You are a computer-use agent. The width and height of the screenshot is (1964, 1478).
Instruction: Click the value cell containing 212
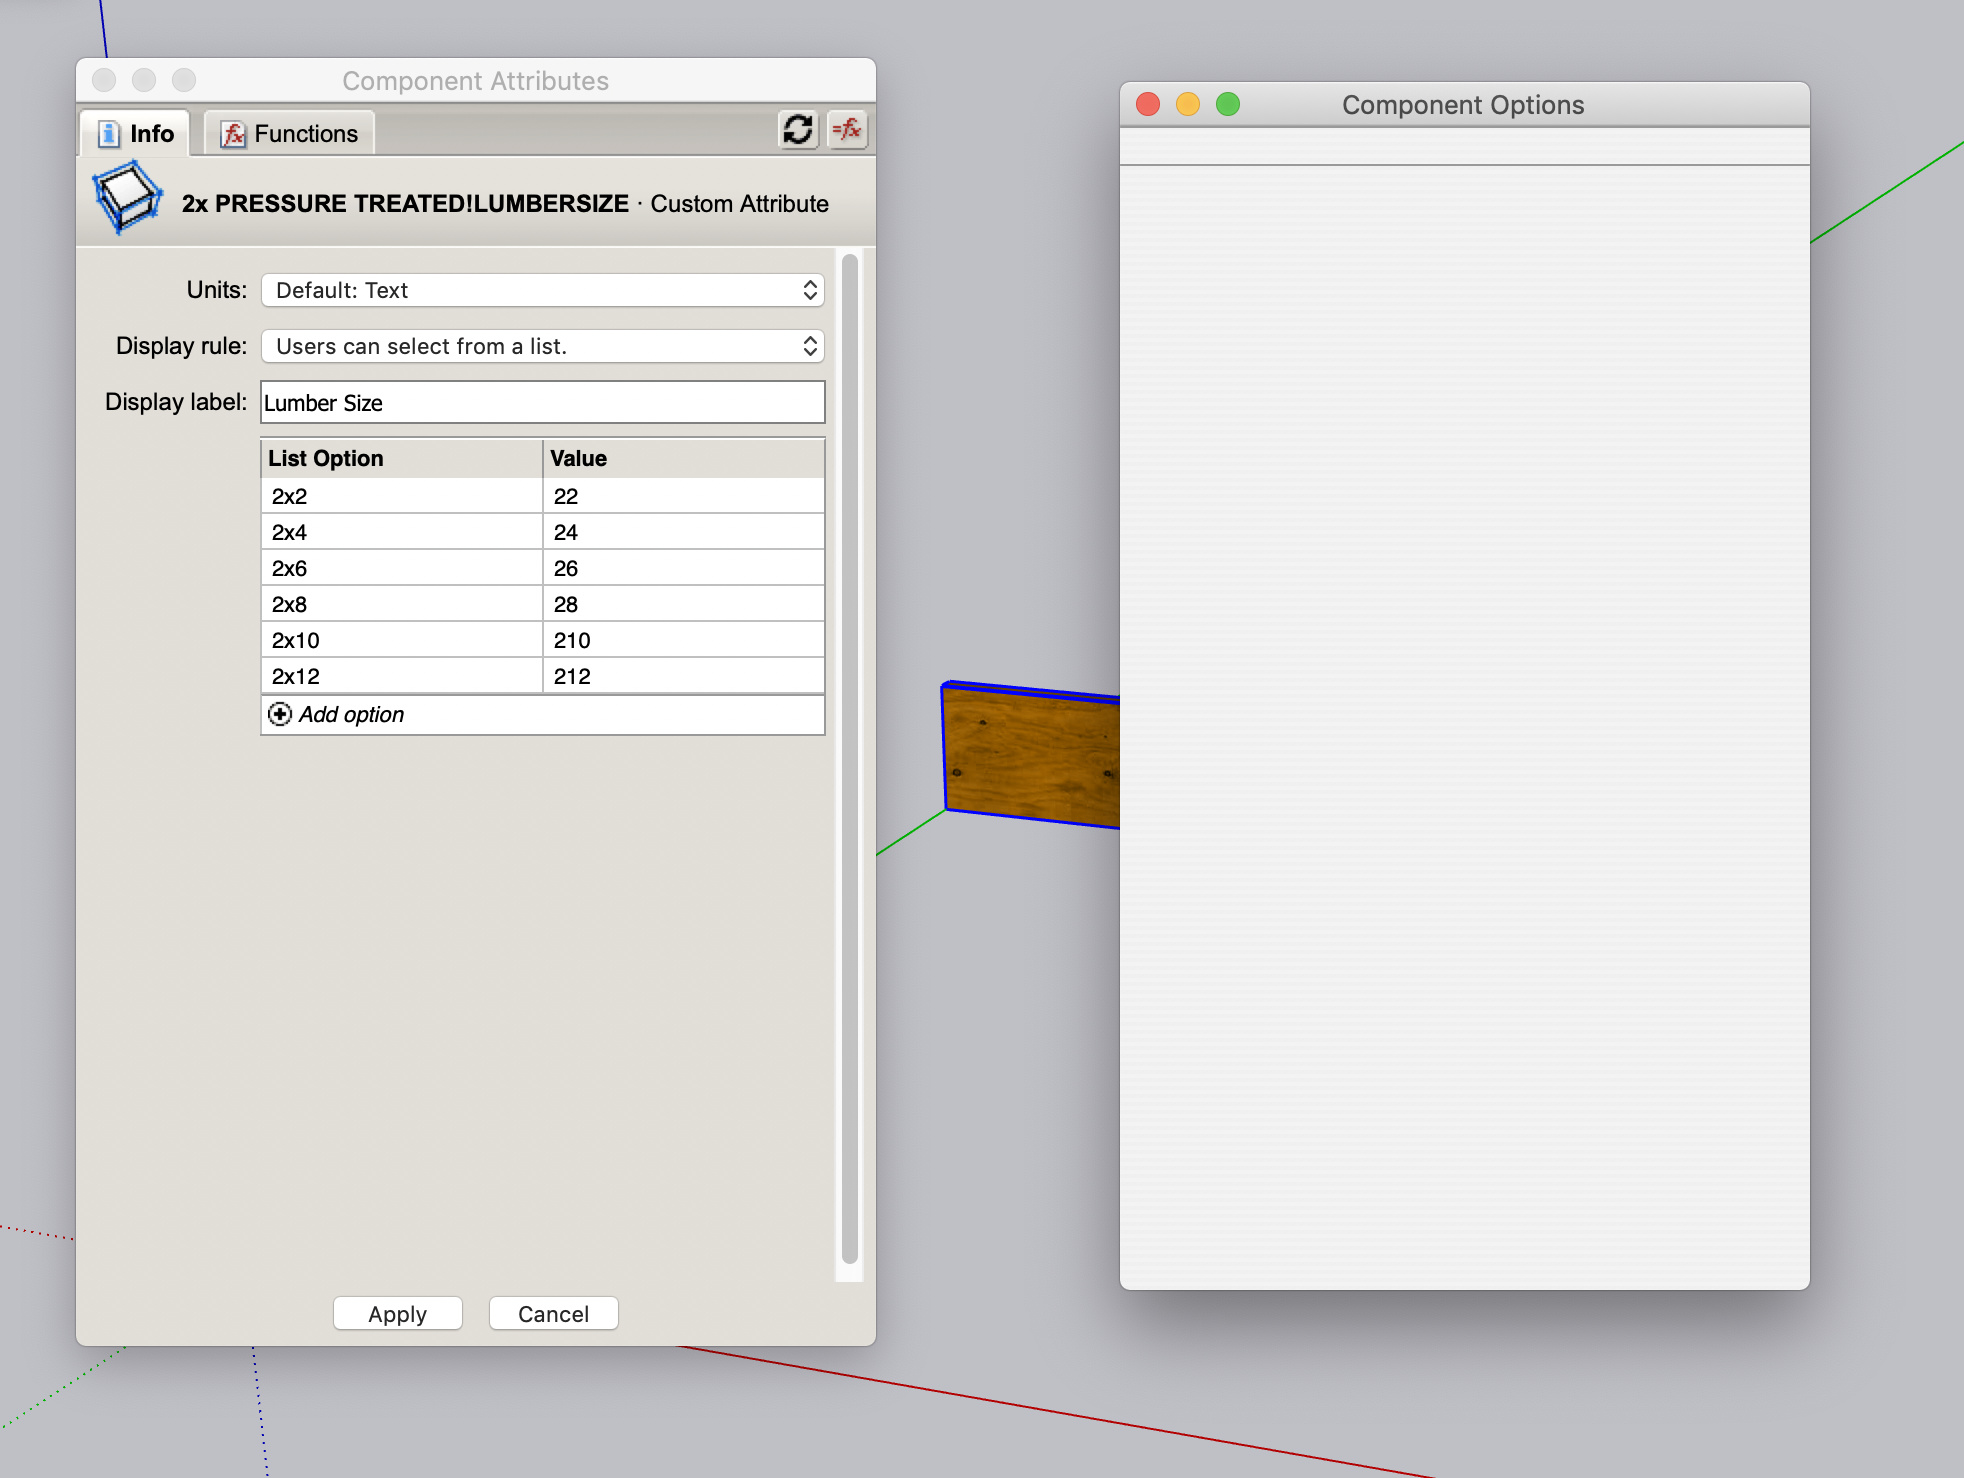click(683, 676)
